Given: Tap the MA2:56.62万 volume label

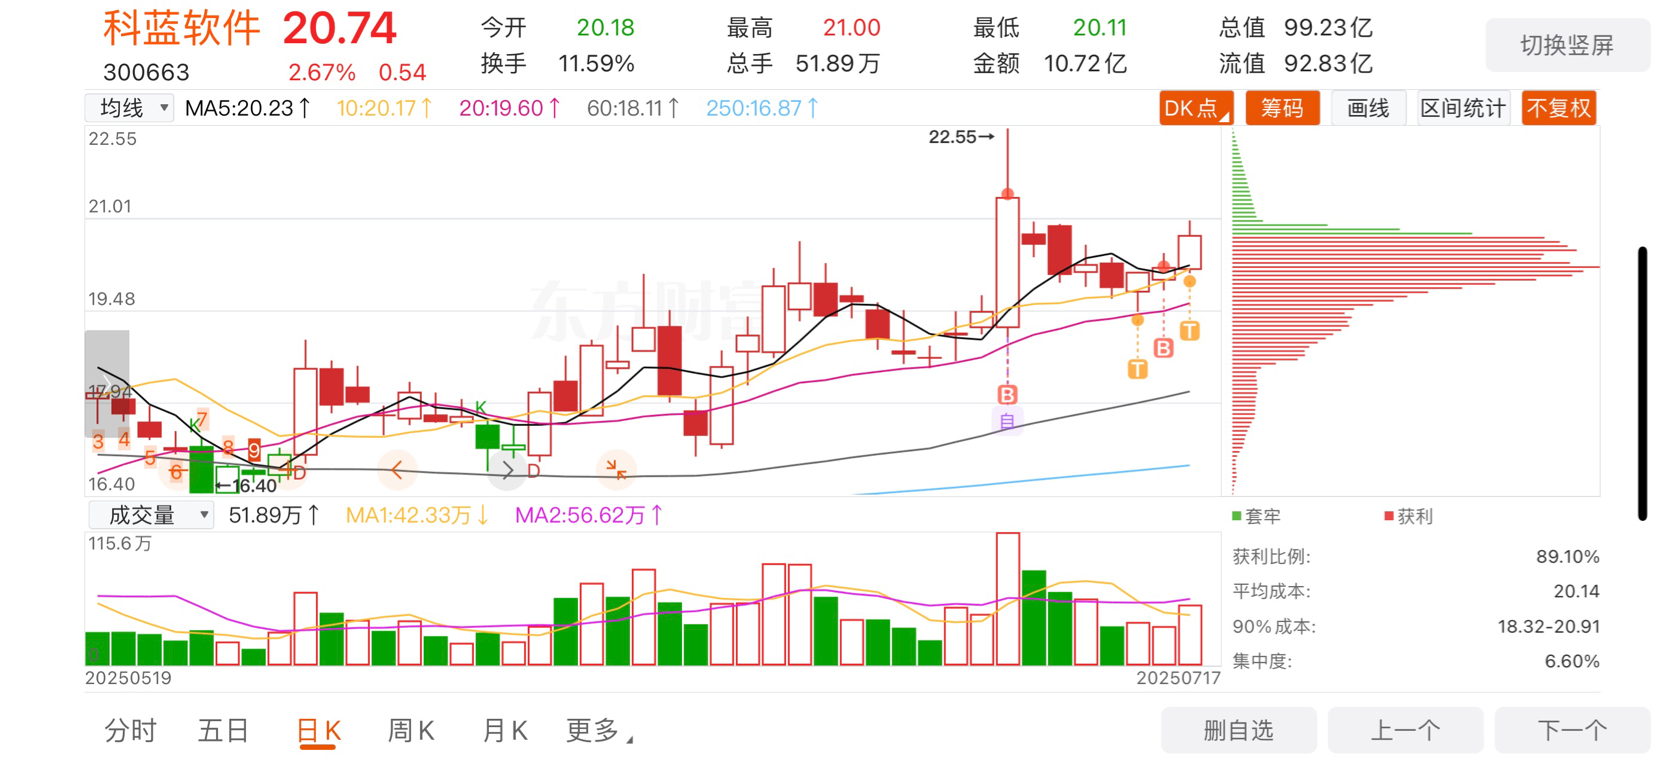Looking at the screenshot, I should tap(589, 515).
